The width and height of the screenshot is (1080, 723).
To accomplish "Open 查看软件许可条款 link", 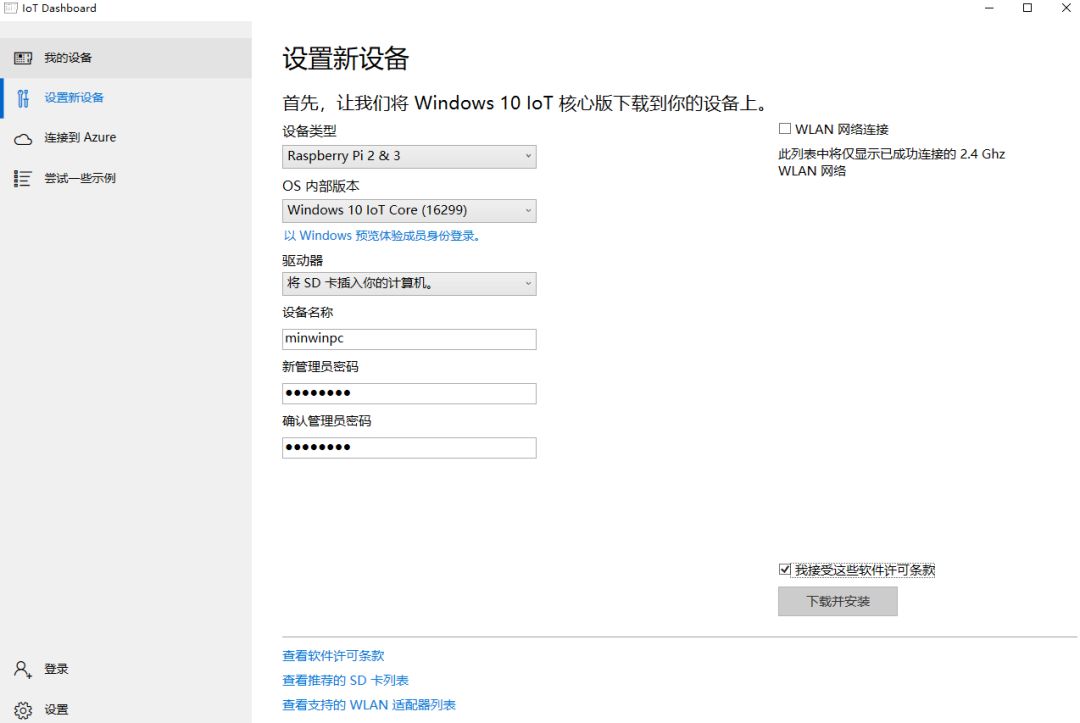I will (333, 656).
